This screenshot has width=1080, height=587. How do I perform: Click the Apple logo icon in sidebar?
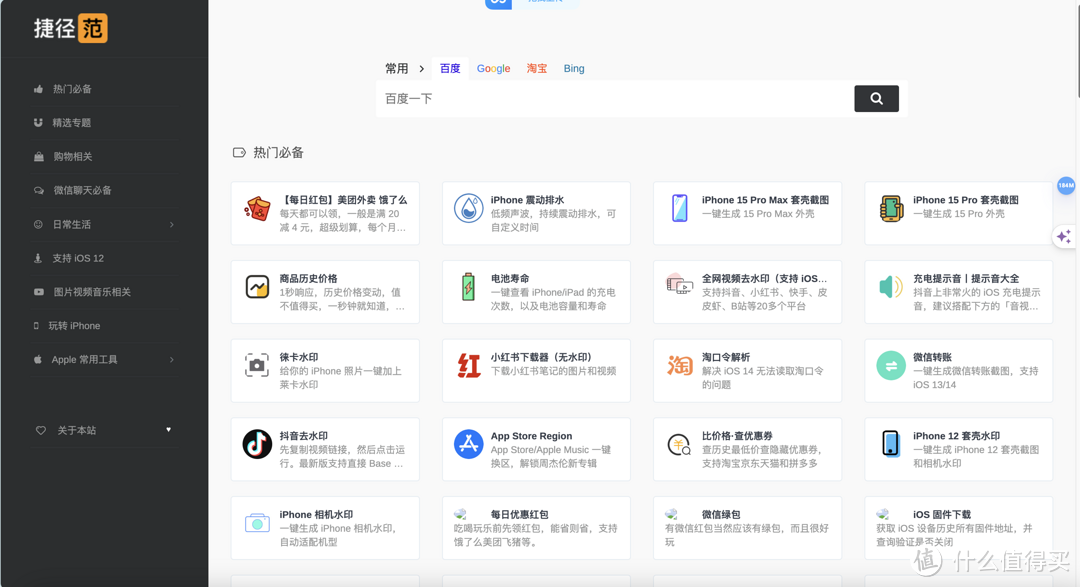coord(38,359)
